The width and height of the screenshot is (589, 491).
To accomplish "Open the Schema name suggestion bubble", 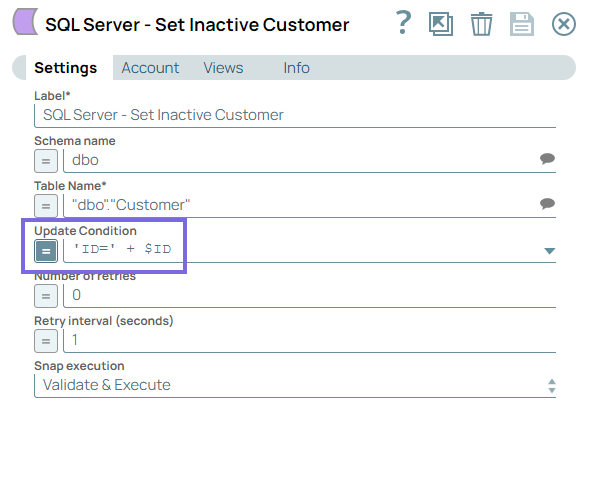I will [547, 159].
